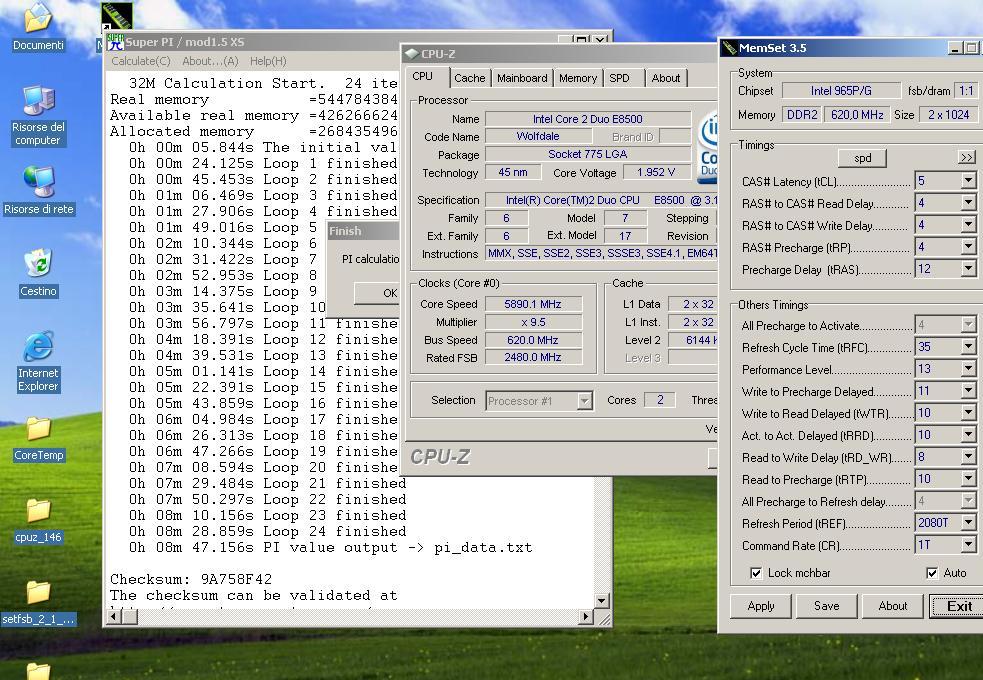Click the CPU-Z title bar icon
The image size is (983, 680).
coord(412,54)
